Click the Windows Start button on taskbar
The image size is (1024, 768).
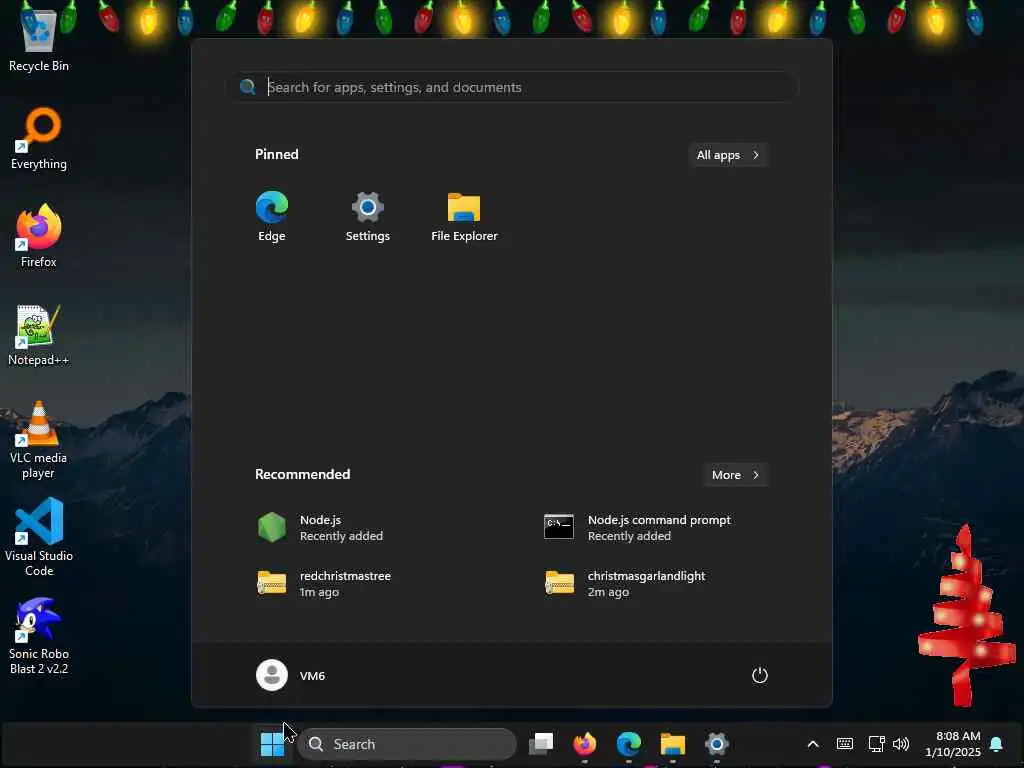[x=272, y=744]
